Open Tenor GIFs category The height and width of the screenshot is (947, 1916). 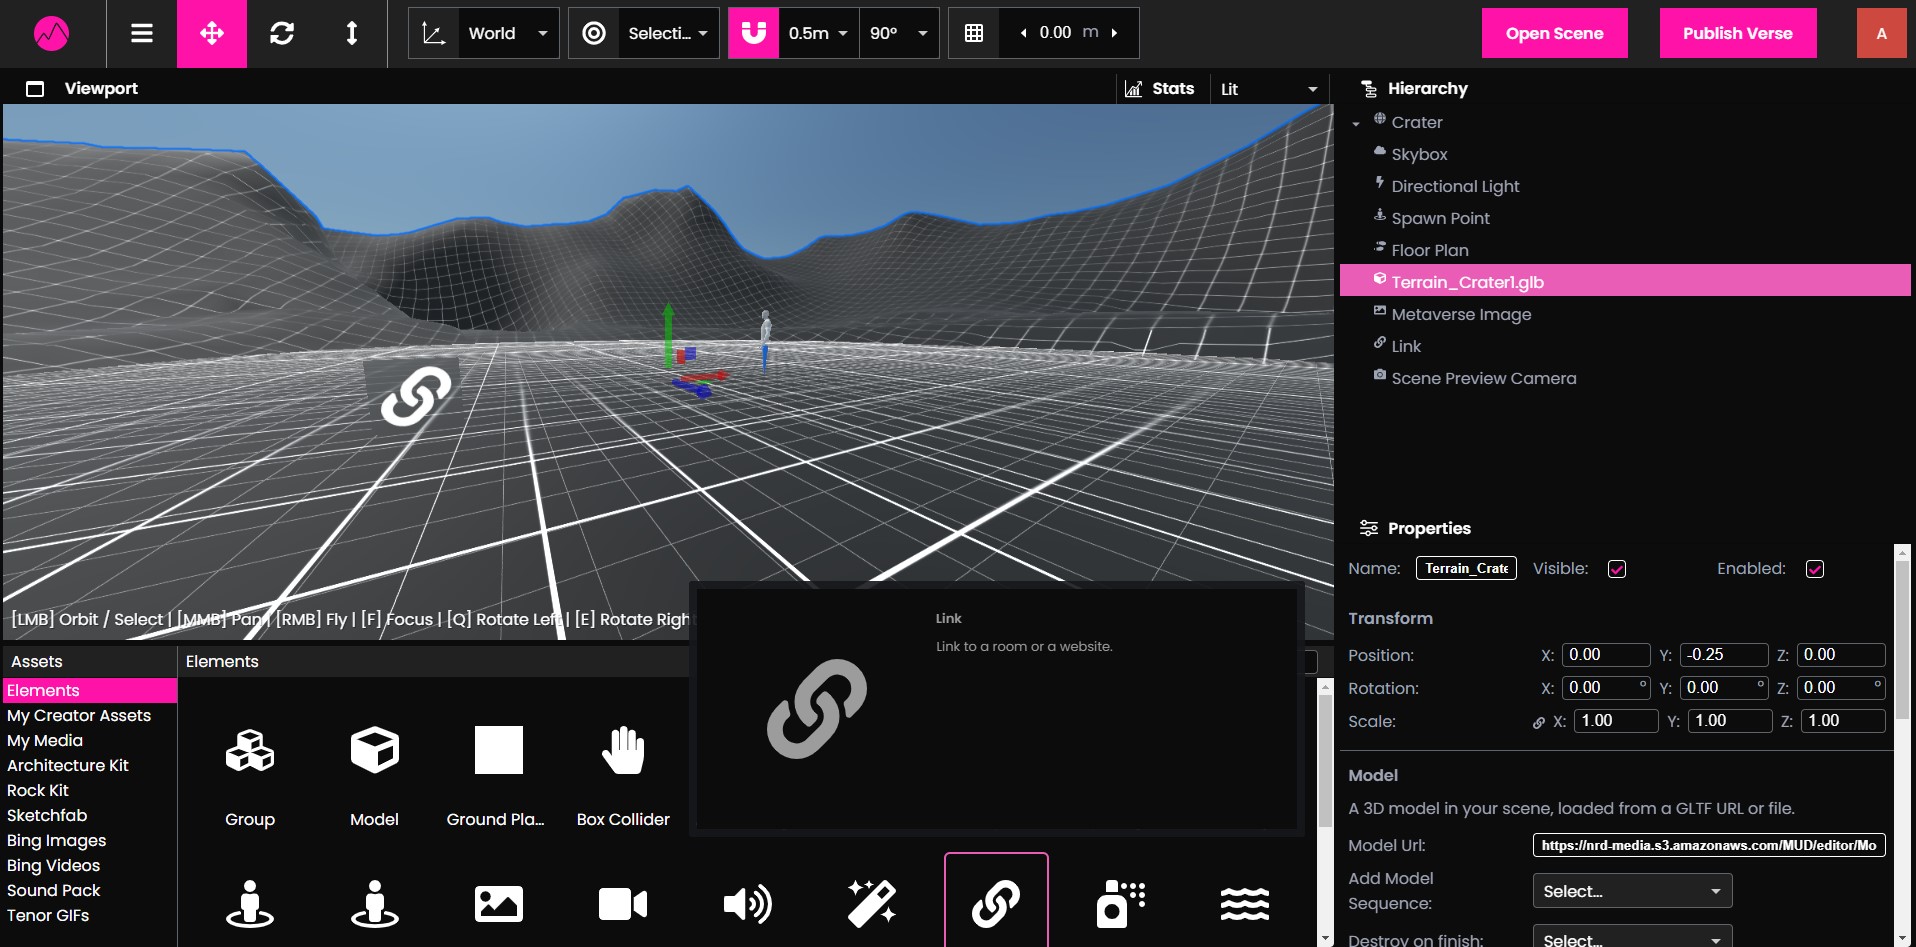[x=48, y=916]
